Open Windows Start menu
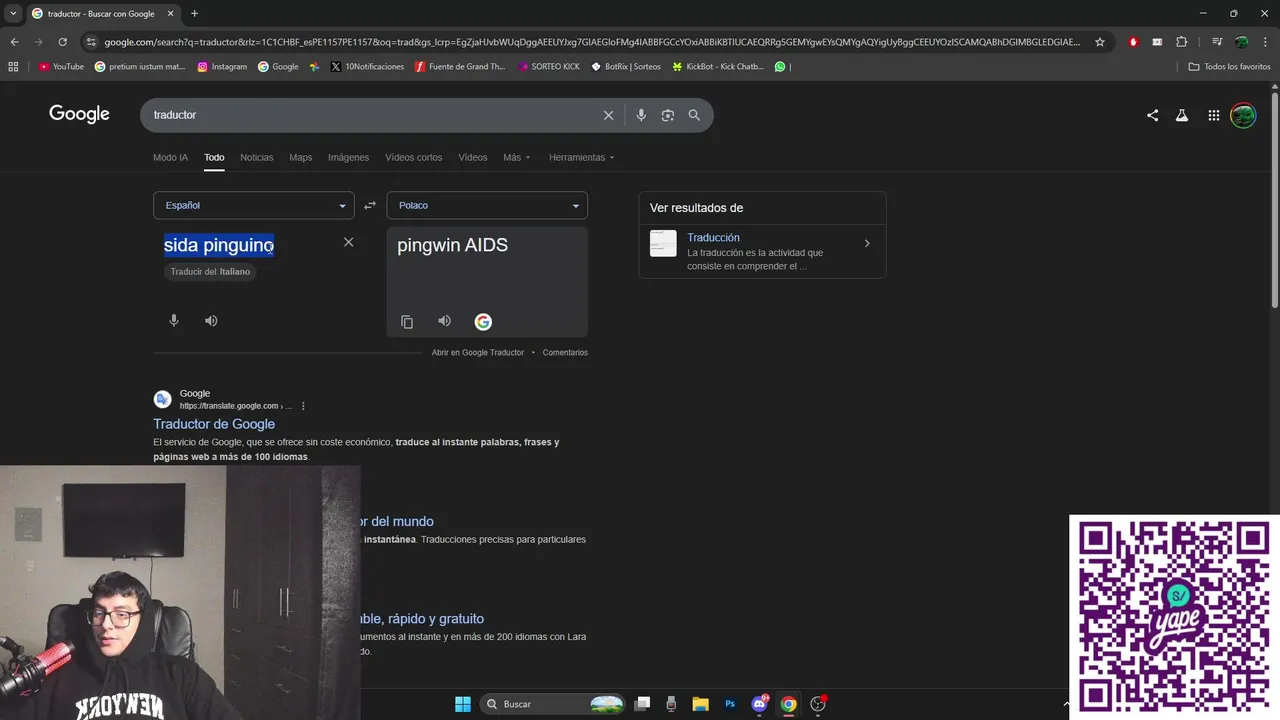1280x720 pixels. [x=463, y=704]
